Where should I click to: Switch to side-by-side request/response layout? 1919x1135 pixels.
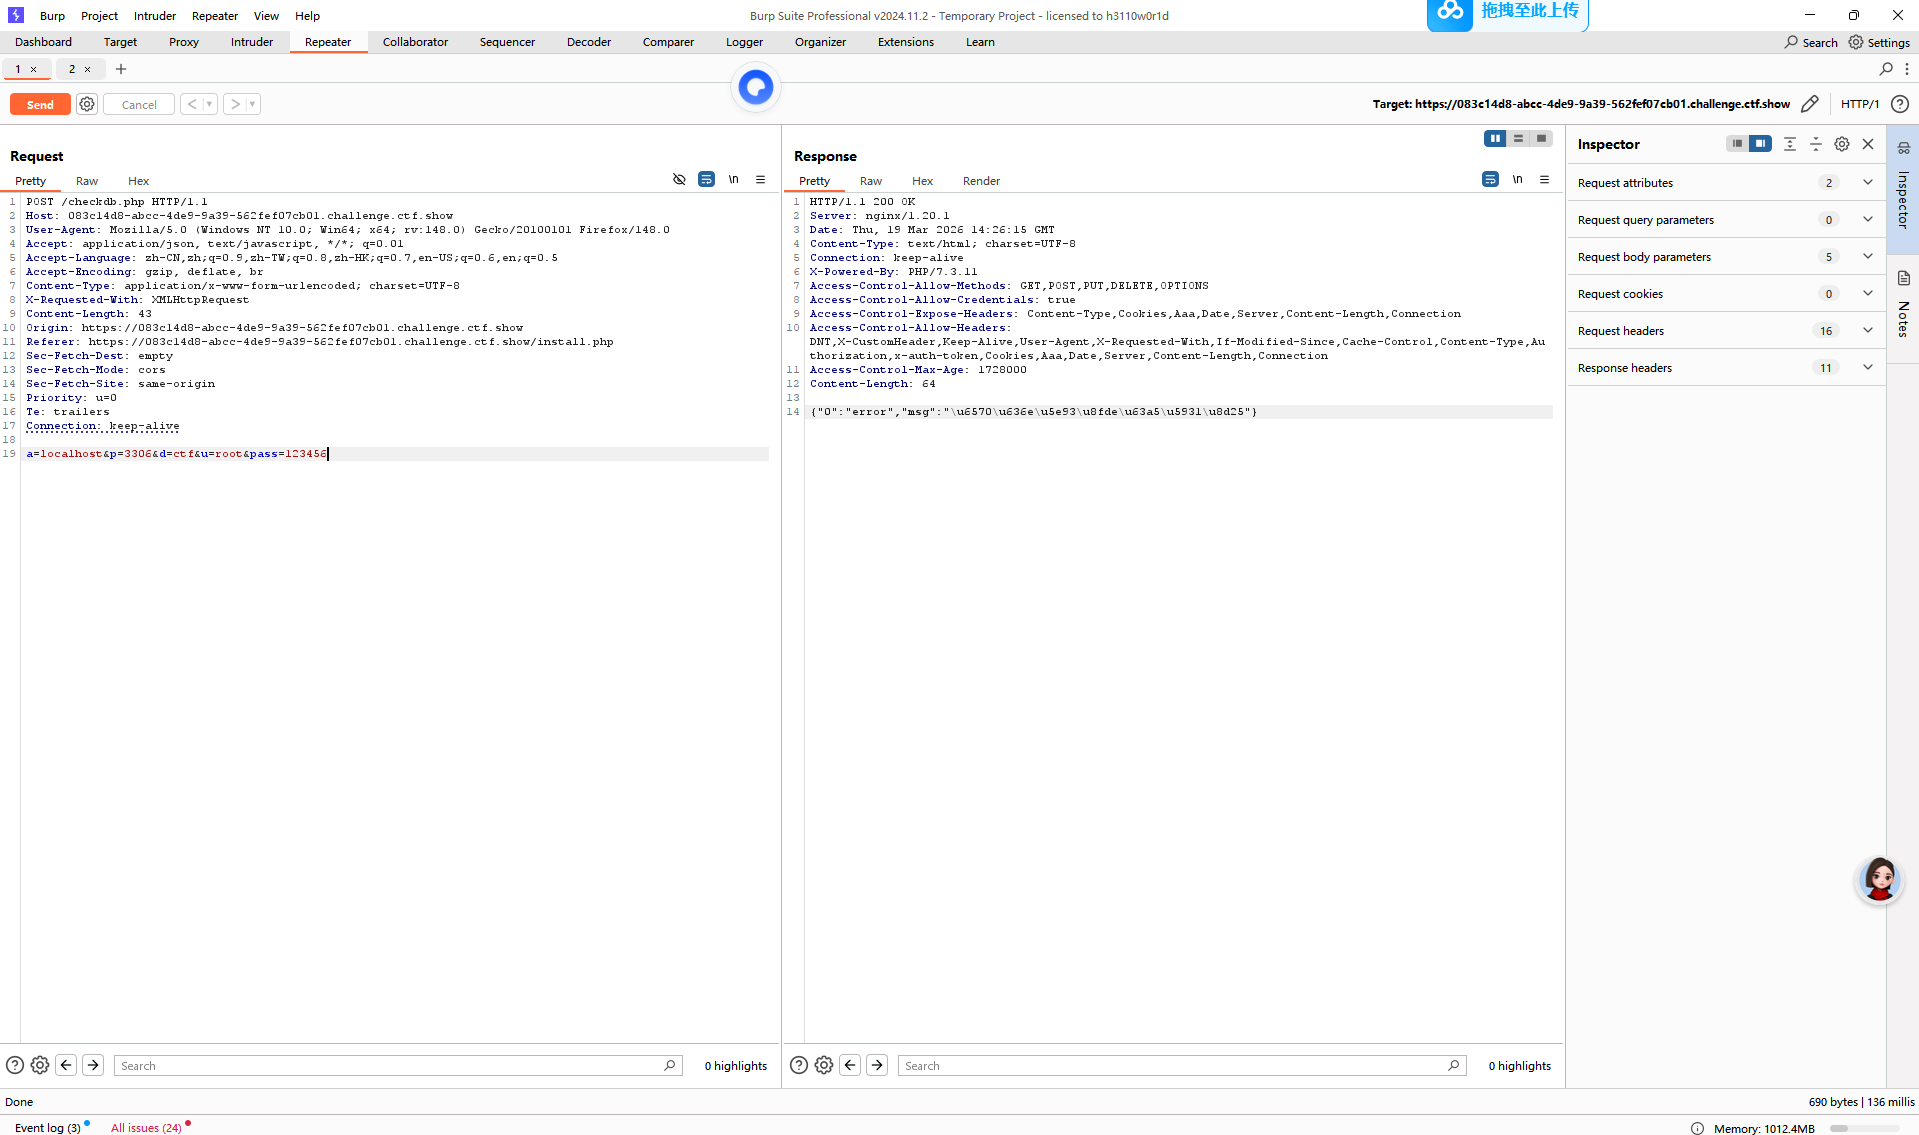coord(1495,139)
